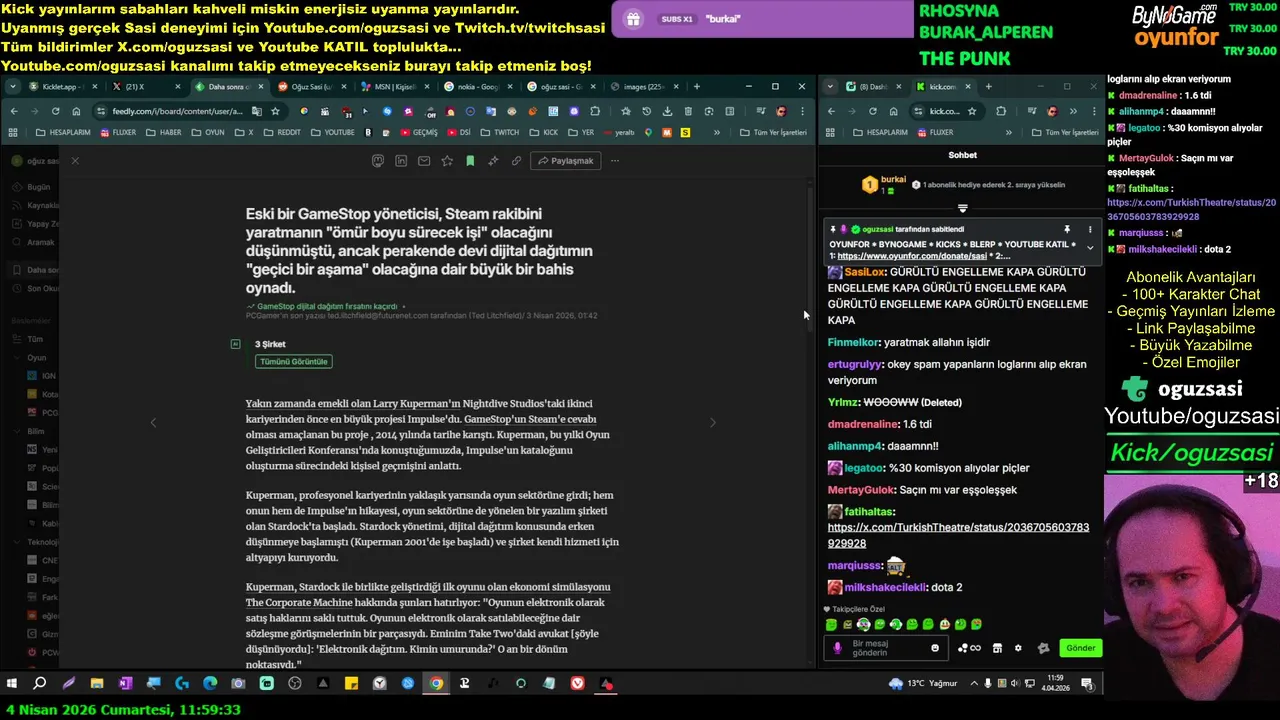Open notification center in system tray

[x=1087, y=684]
